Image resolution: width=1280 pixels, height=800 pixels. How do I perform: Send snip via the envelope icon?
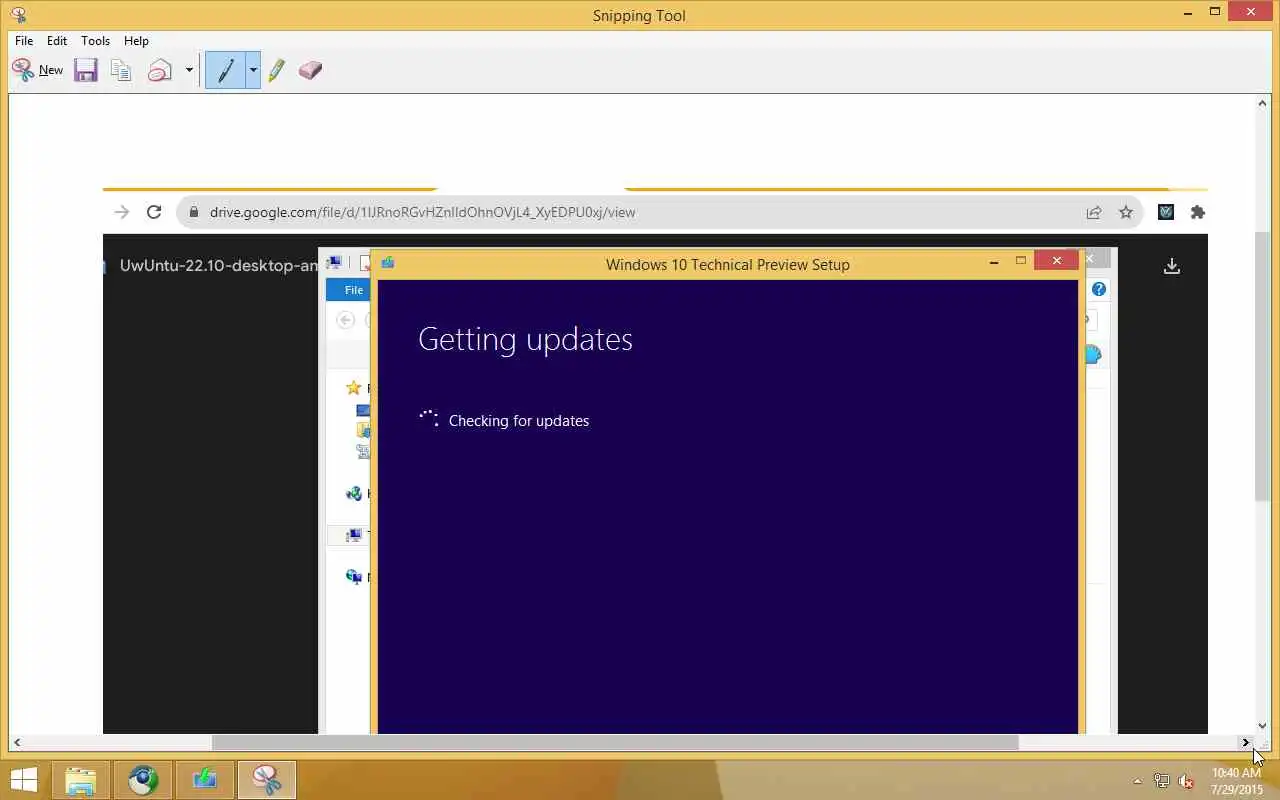click(159, 70)
